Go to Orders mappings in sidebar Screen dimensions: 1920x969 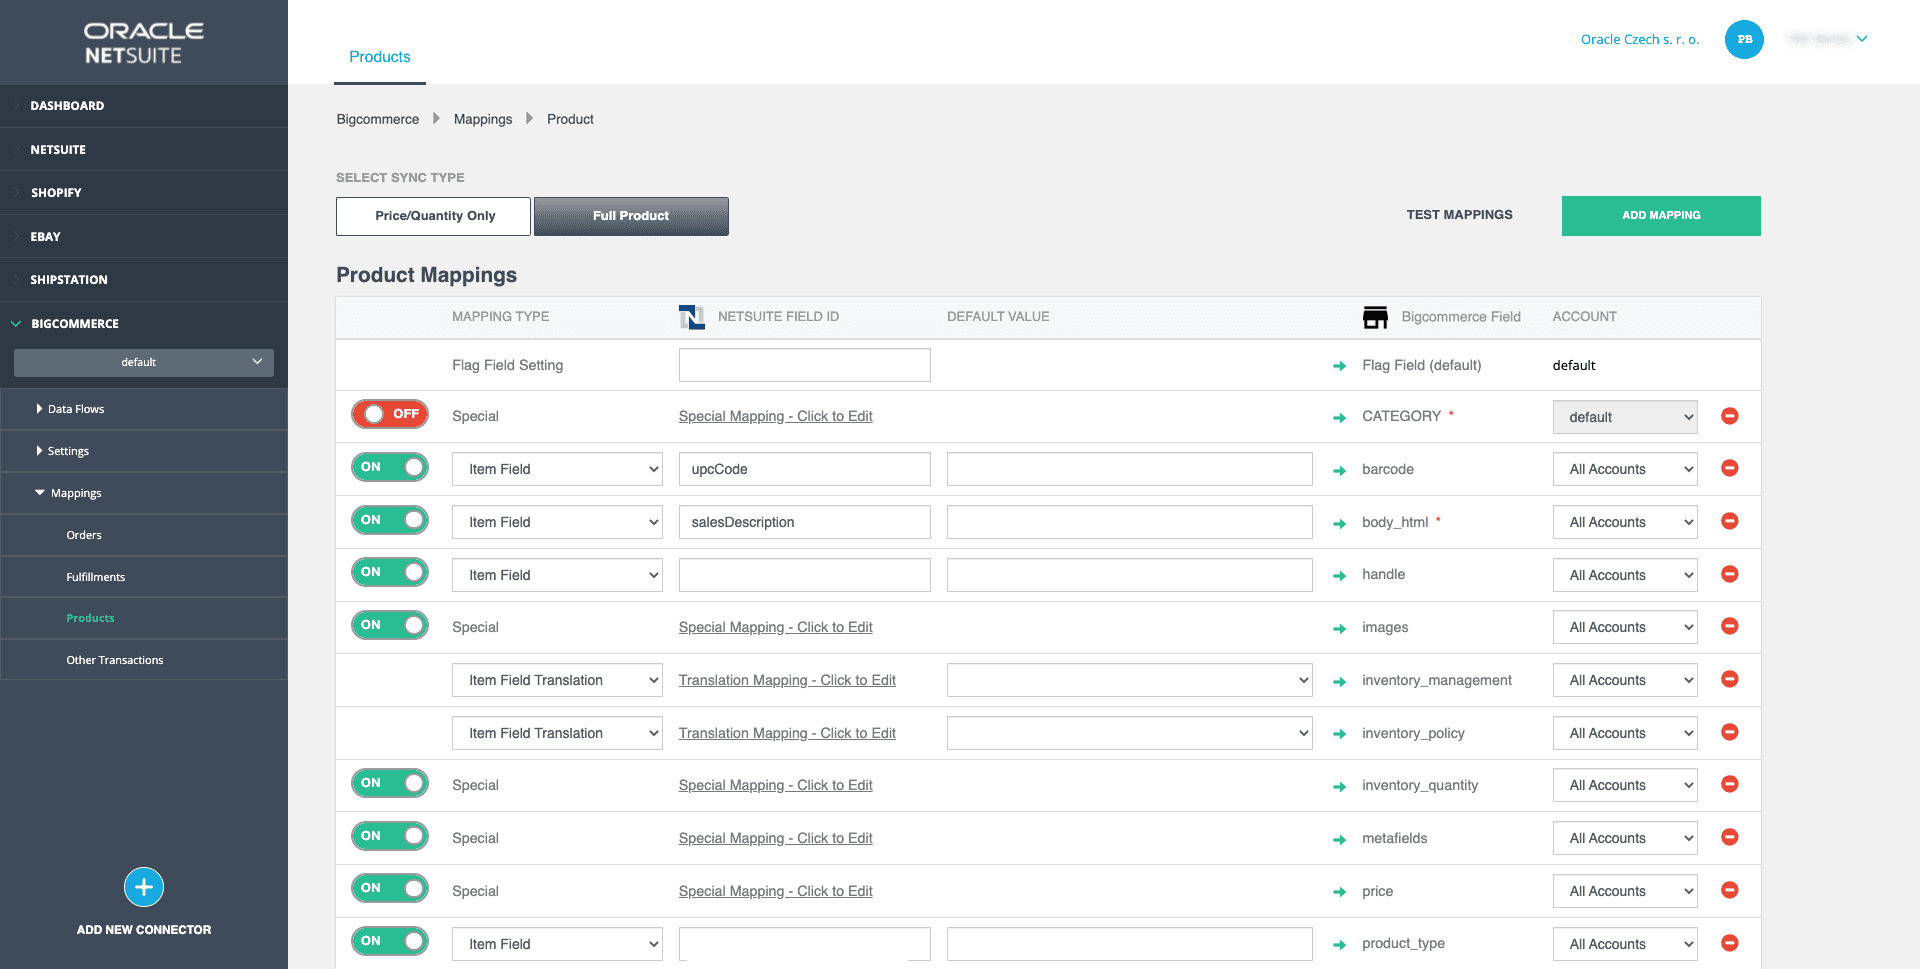pos(144,535)
